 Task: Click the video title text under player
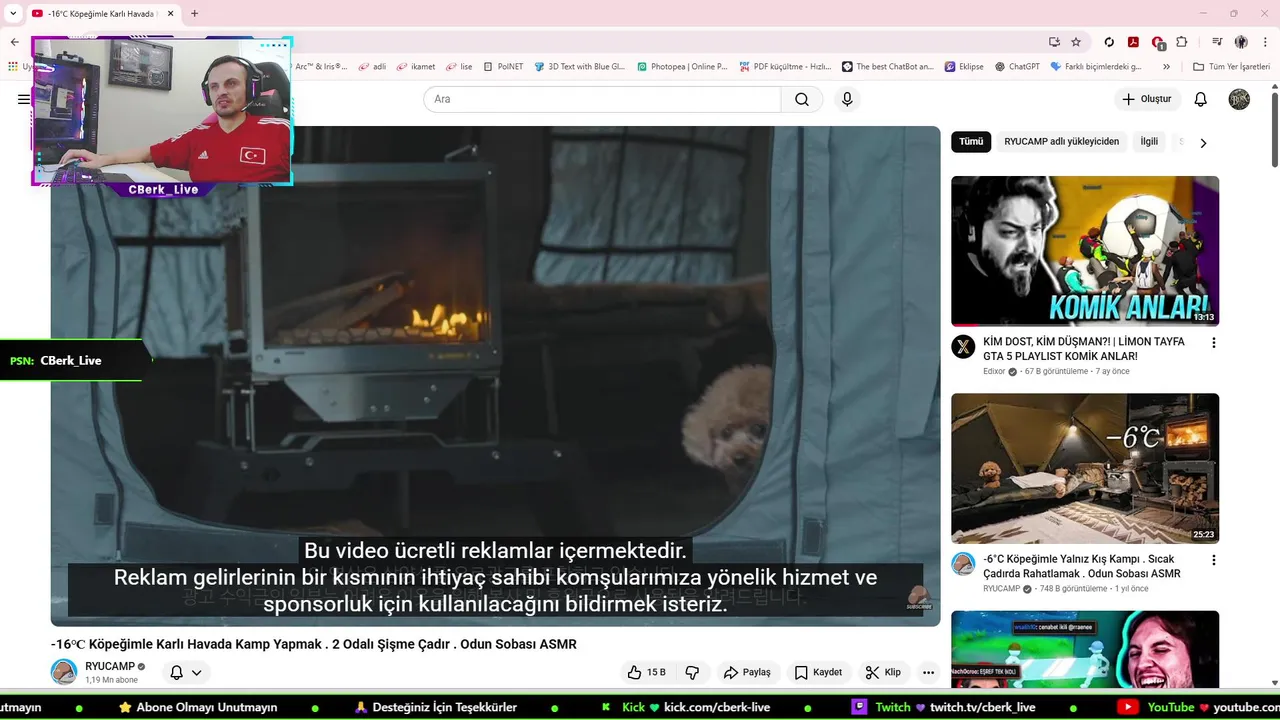click(314, 644)
